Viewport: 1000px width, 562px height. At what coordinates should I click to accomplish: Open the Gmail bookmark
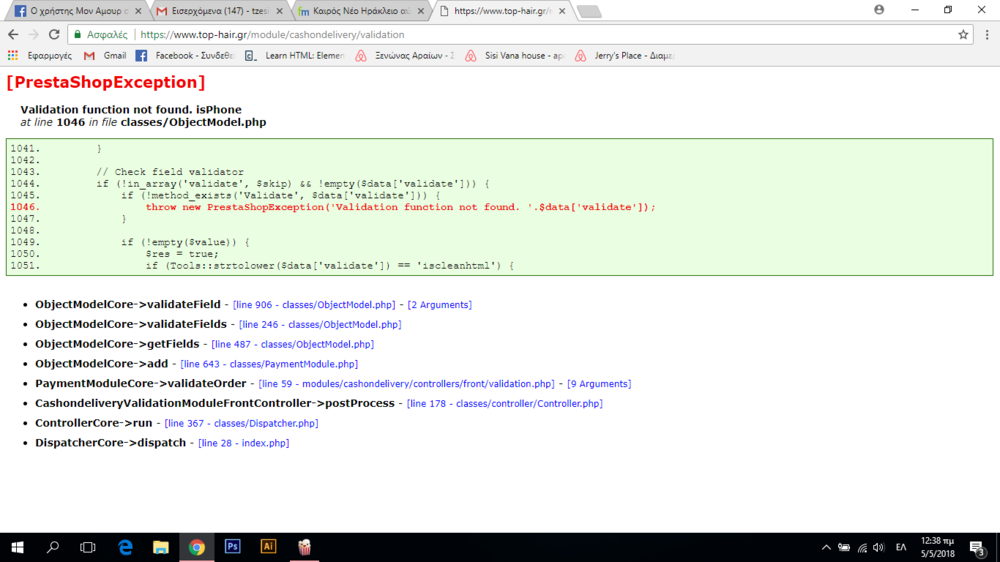click(105, 55)
